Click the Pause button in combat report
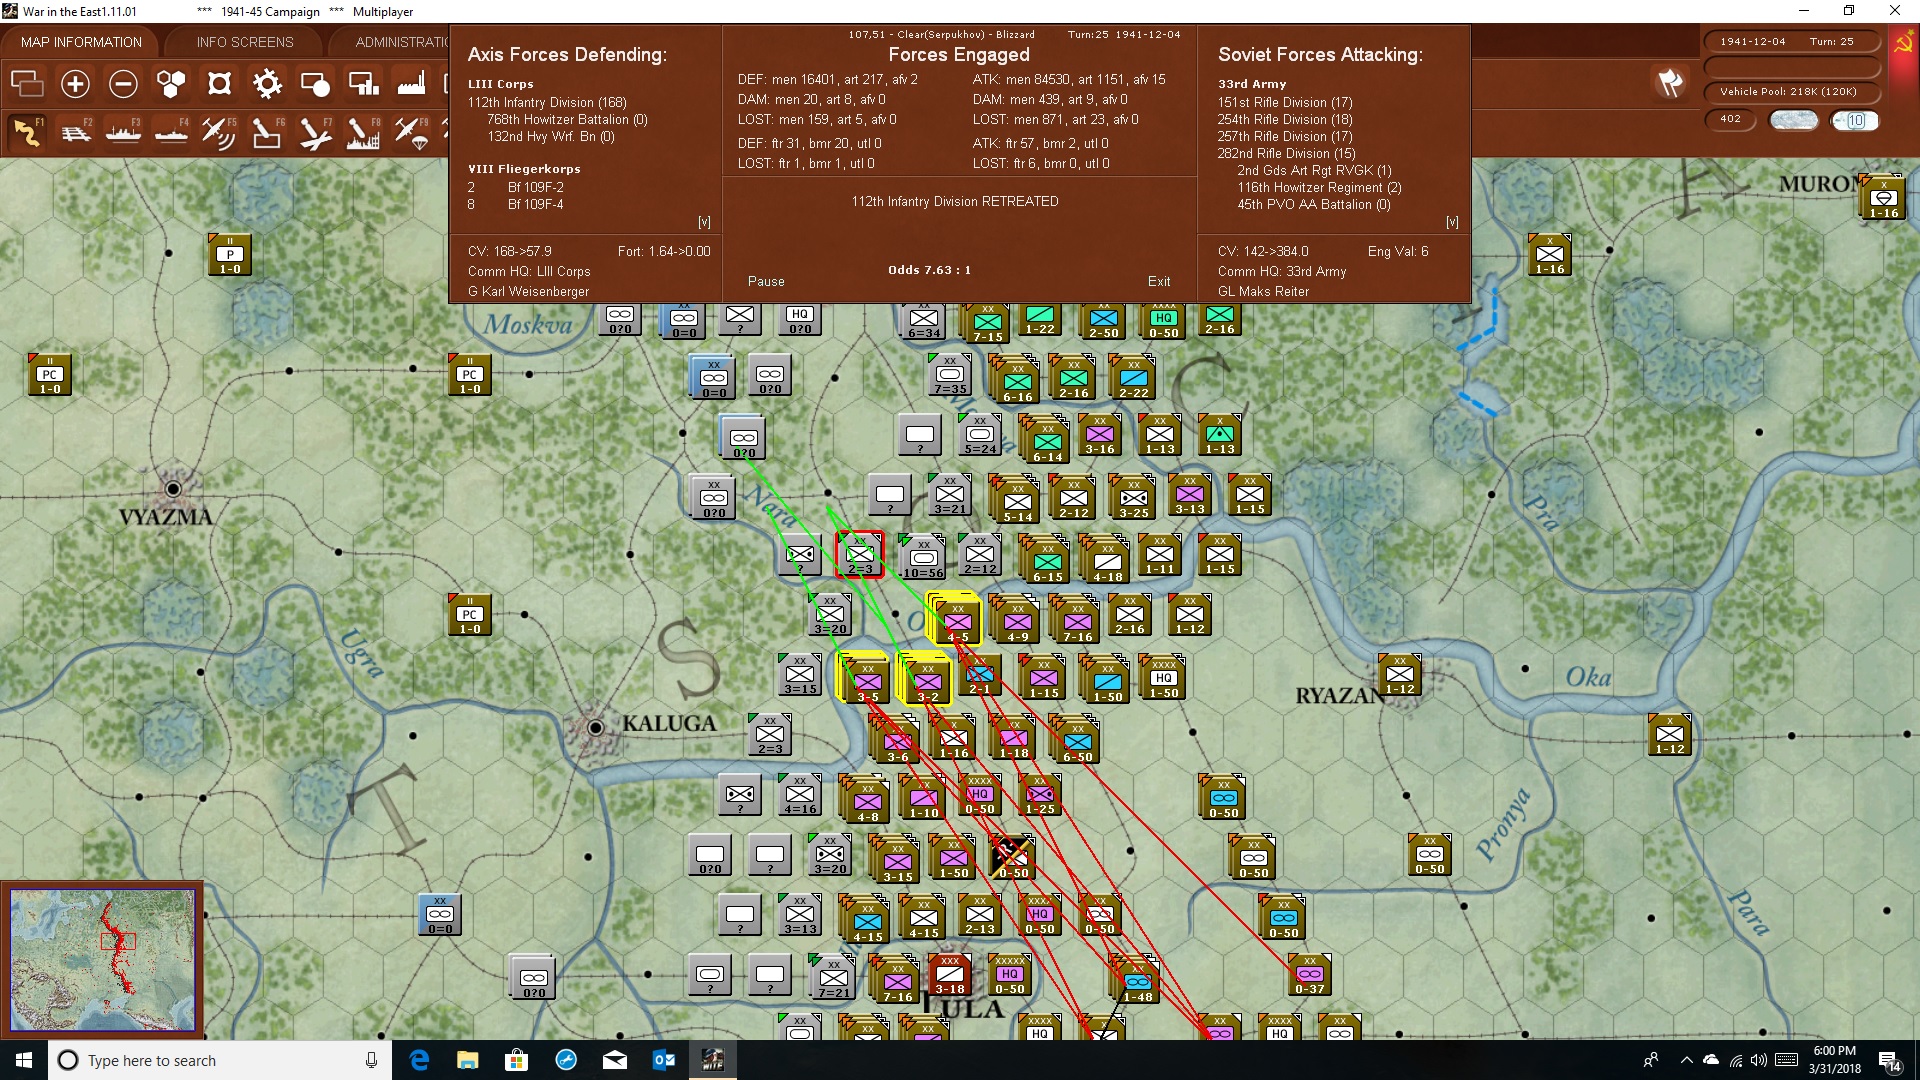1920x1080 pixels. coord(766,282)
